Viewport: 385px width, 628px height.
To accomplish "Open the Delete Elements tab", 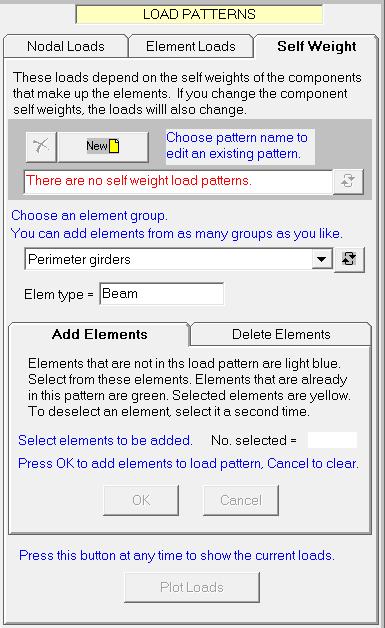I will [281, 334].
